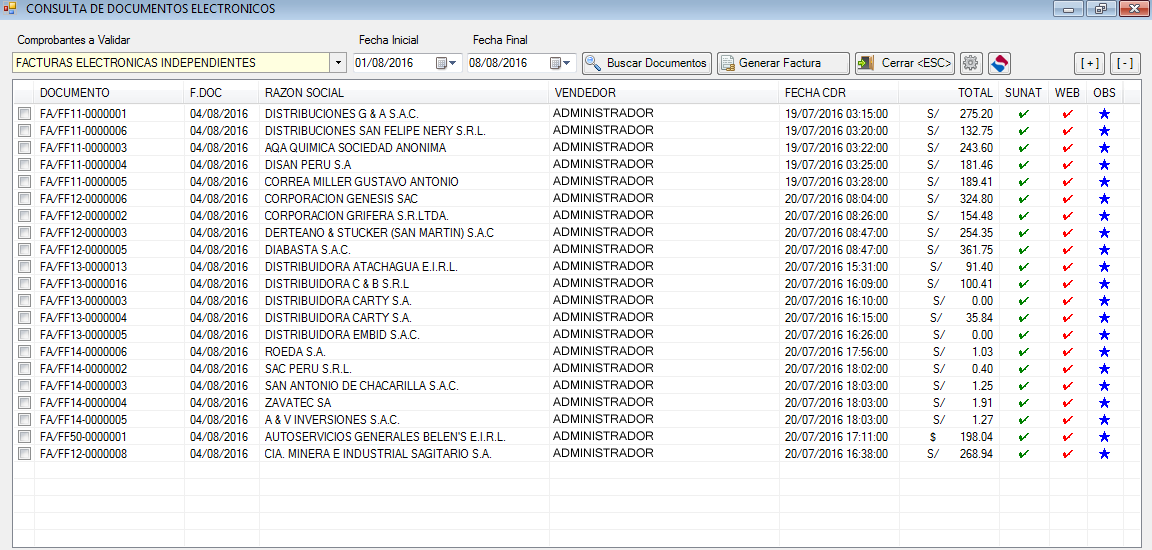
Task: Click blue star for DISTRIBUIDORA EMBID S.A.C.
Action: click(x=1104, y=335)
